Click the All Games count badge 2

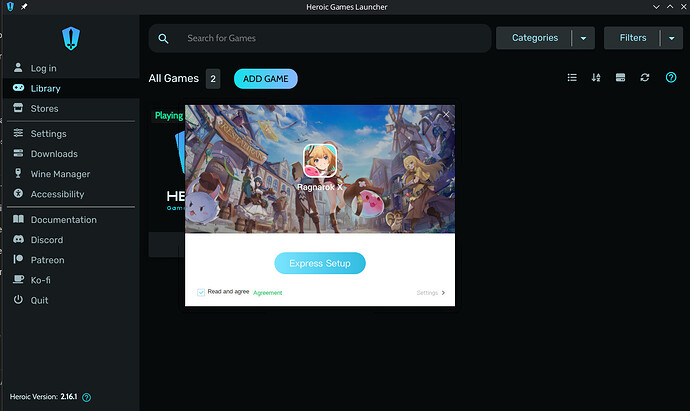(x=213, y=79)
